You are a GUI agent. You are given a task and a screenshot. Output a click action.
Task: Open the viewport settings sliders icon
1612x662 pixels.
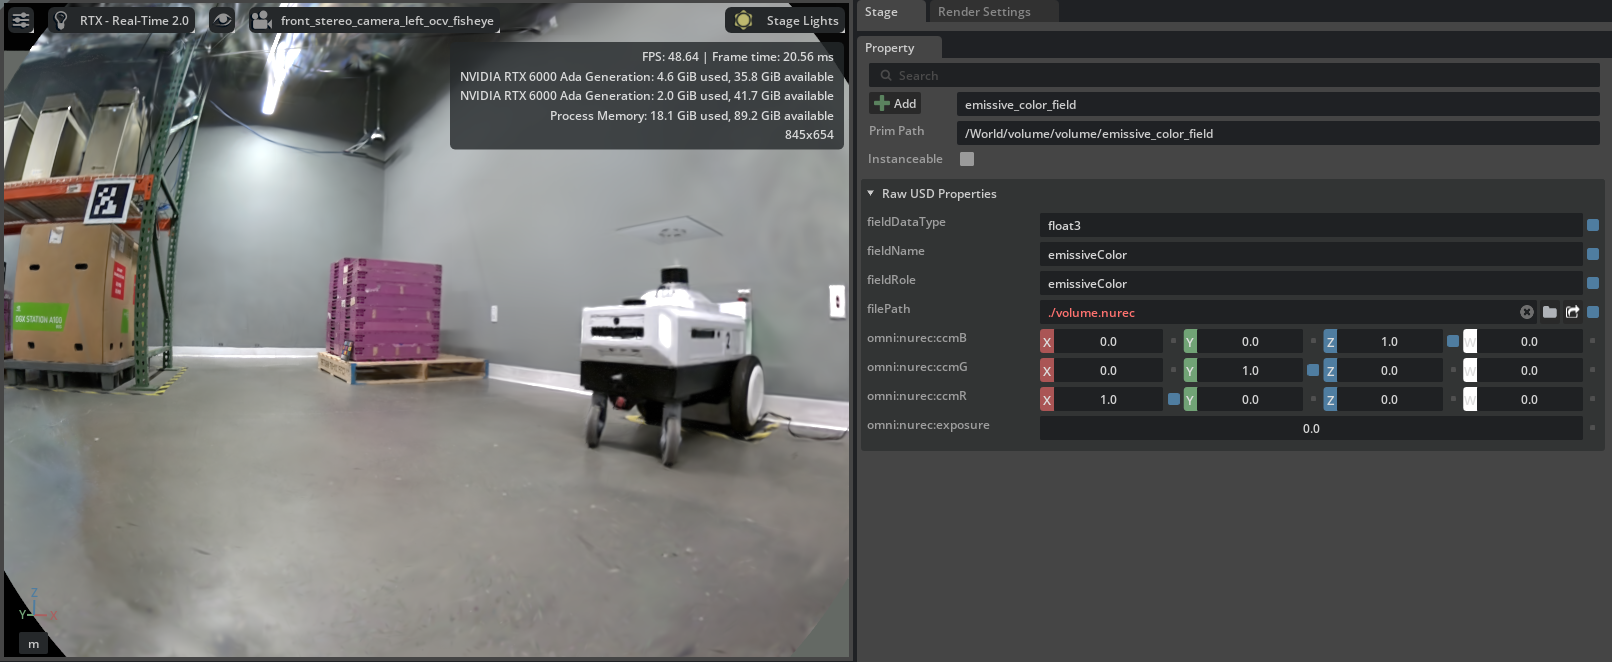[x=21, y=20]
